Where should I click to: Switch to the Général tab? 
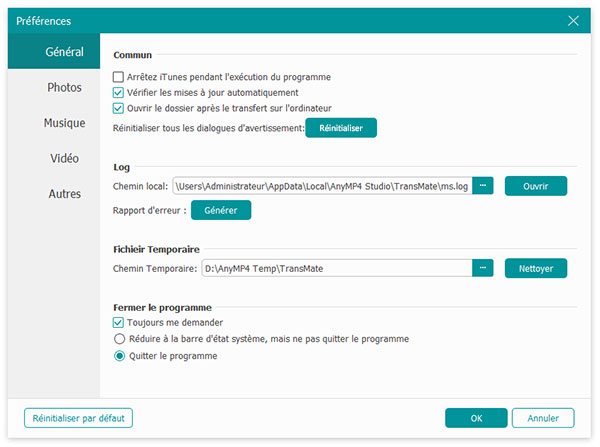click(x=64, y=52)
